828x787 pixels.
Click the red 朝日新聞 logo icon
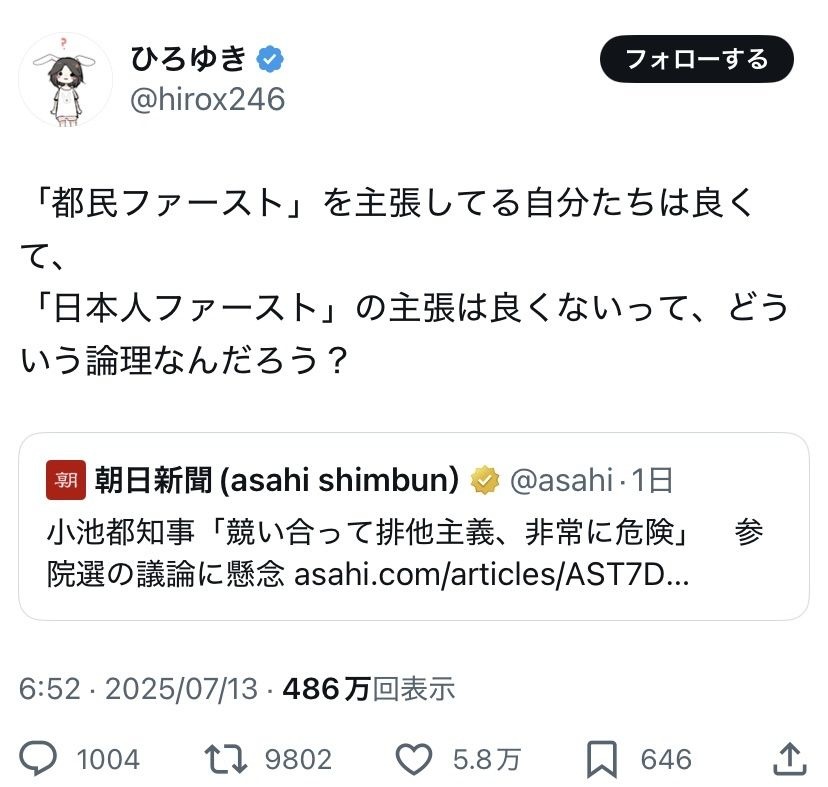pos(62,482)
